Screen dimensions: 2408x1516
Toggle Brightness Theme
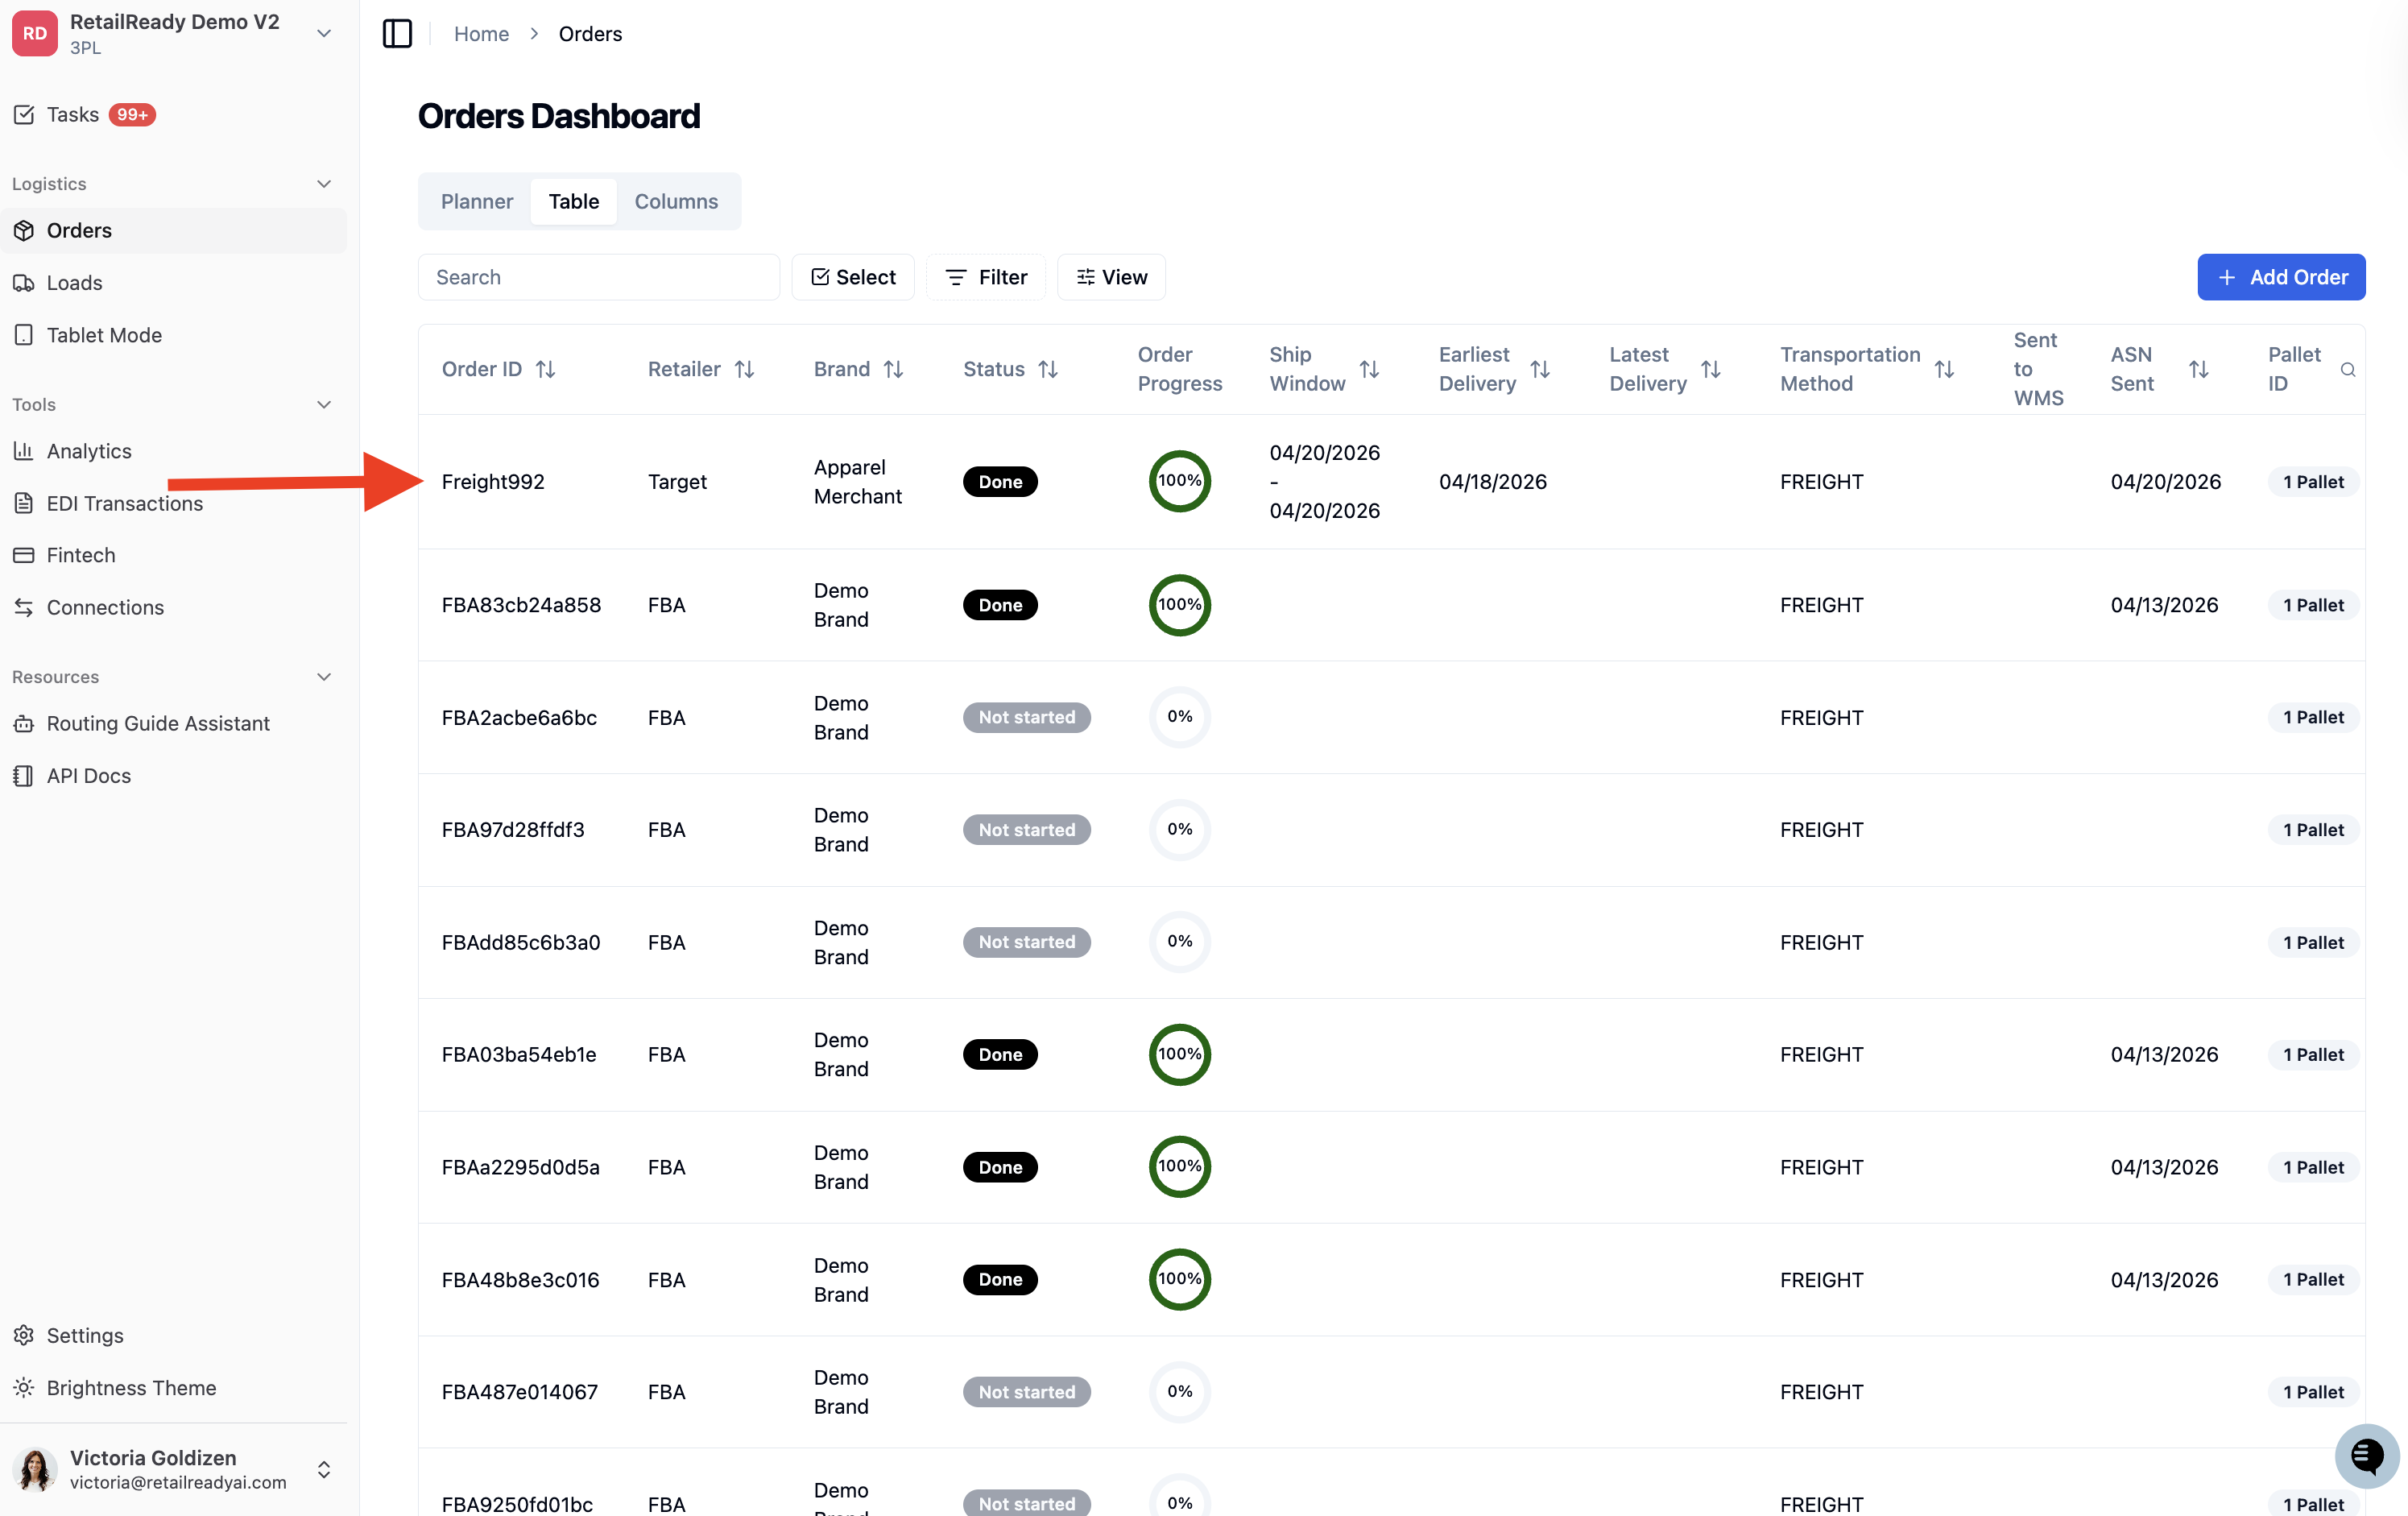(x=131, y=1388)
